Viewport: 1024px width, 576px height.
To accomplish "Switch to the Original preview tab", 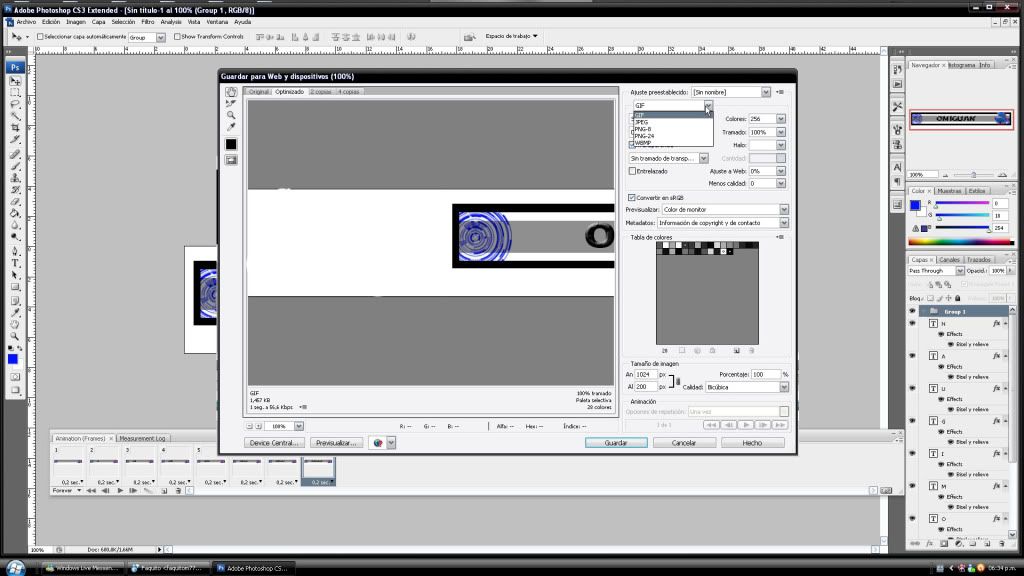I will coord(259,91).
